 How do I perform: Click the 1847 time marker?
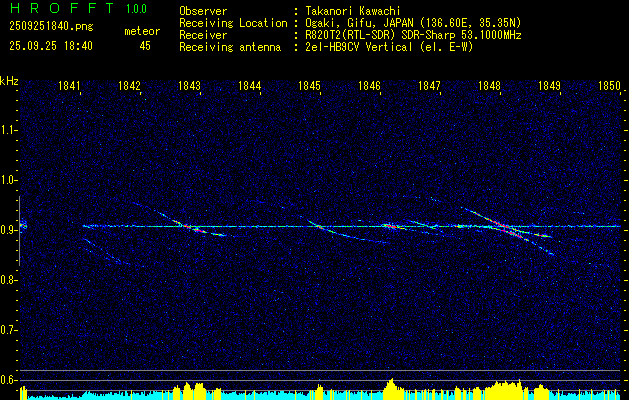tap(429, 85)
